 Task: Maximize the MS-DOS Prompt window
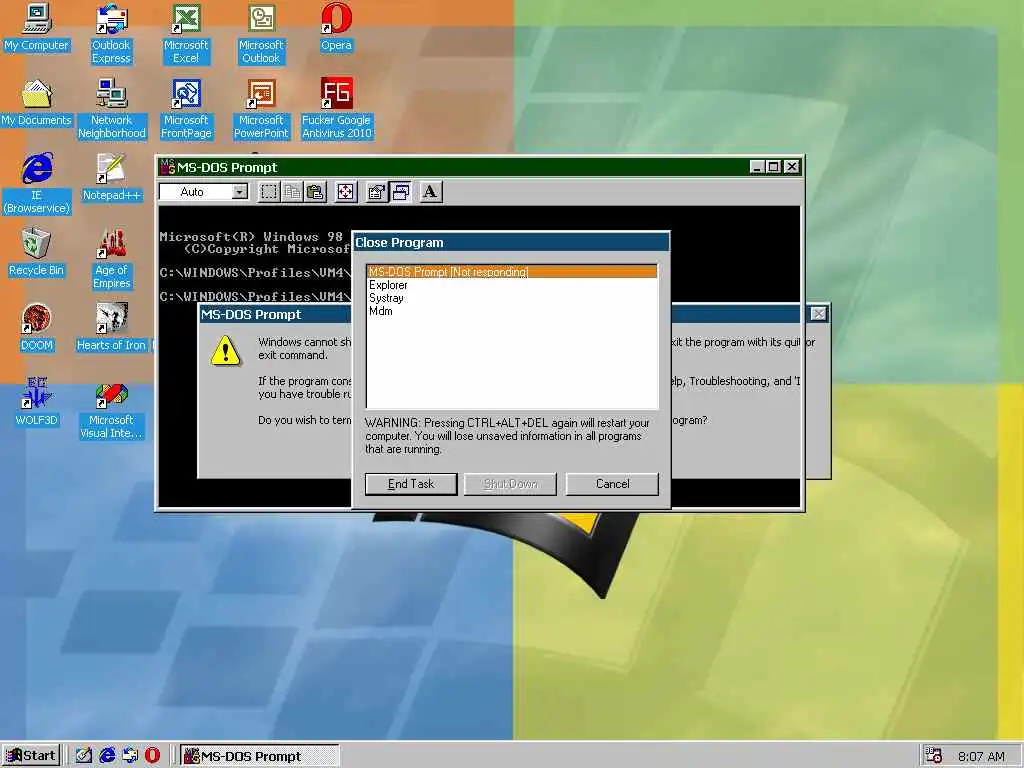pos(773,167)
